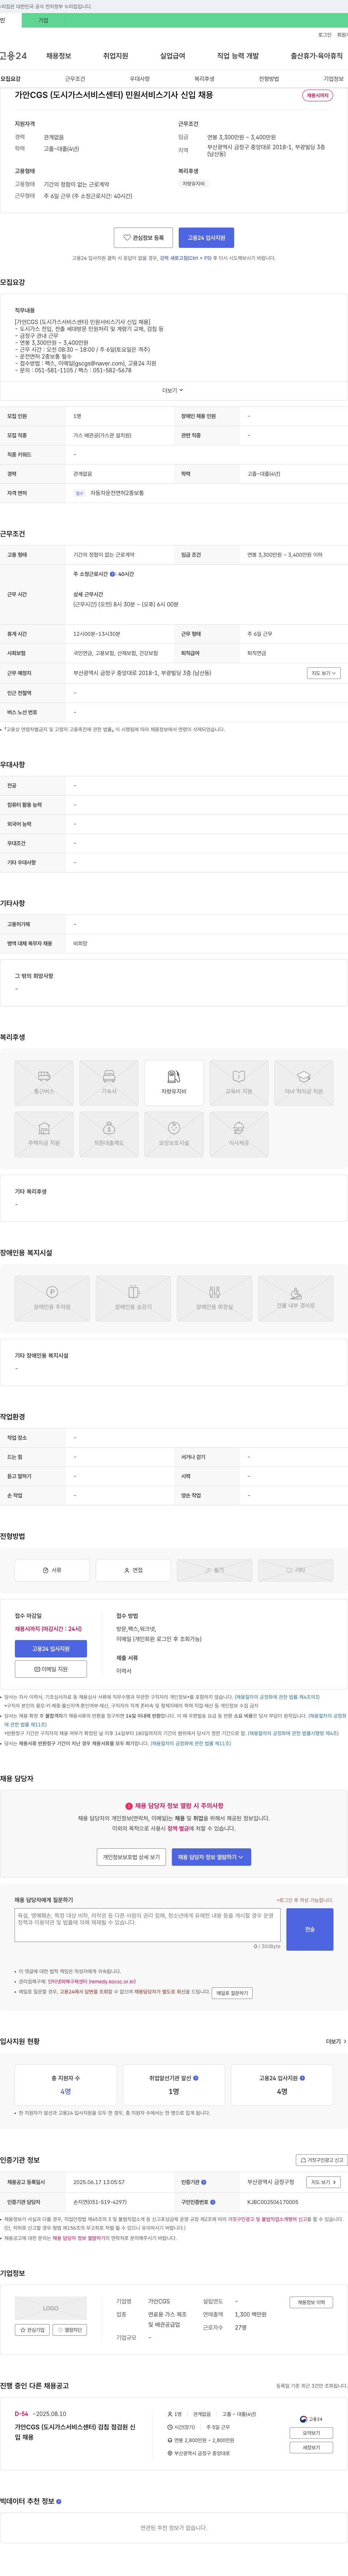This screenshot has height=2576, width=348.
Task: Click the 장애인용 승강기 facility icon
Action: point(133,1298)
